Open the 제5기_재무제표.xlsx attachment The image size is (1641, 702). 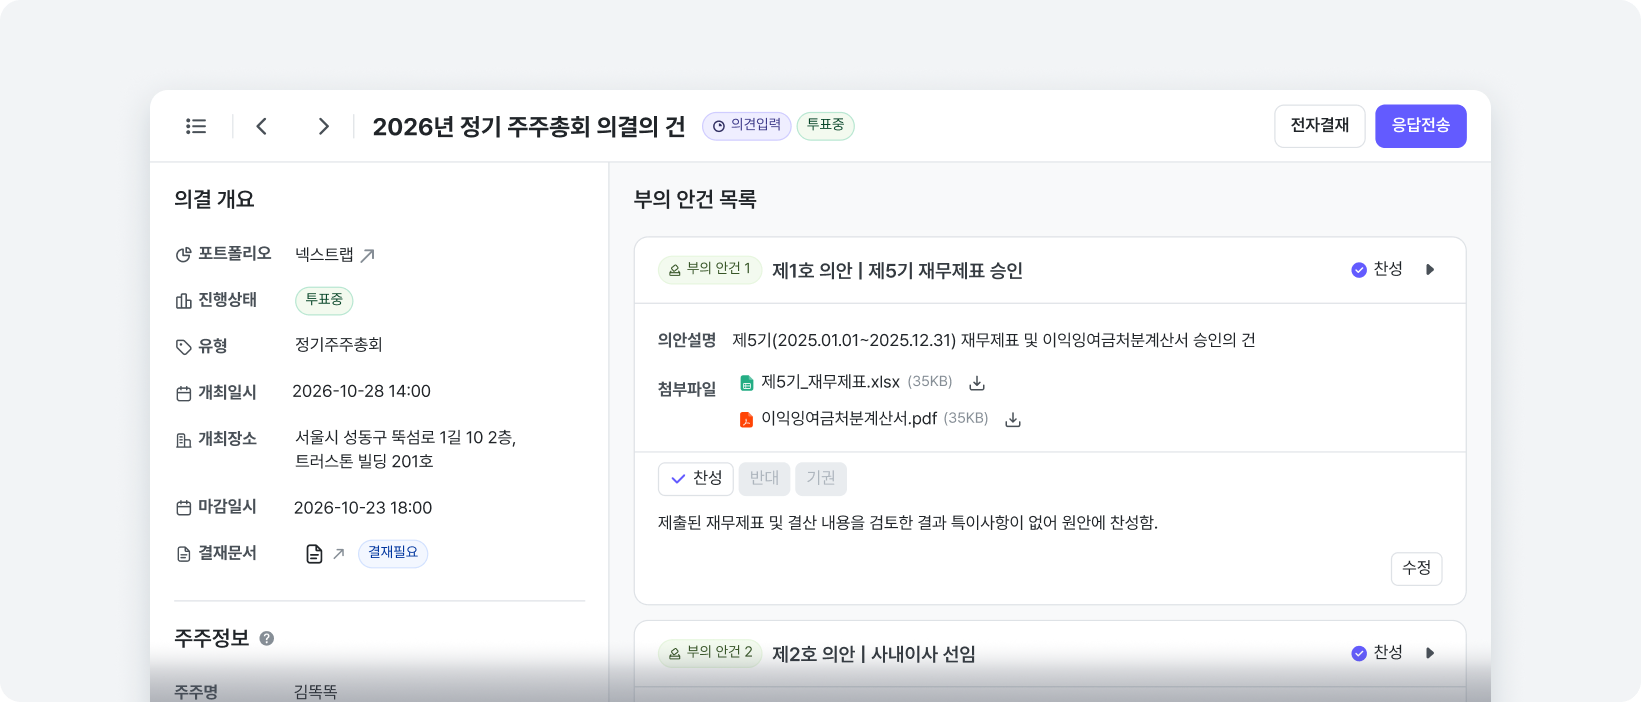tap(831, 383)
